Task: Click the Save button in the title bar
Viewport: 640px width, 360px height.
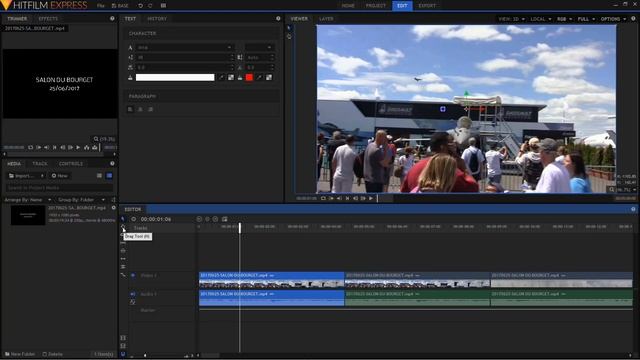Action: (120, 6)
